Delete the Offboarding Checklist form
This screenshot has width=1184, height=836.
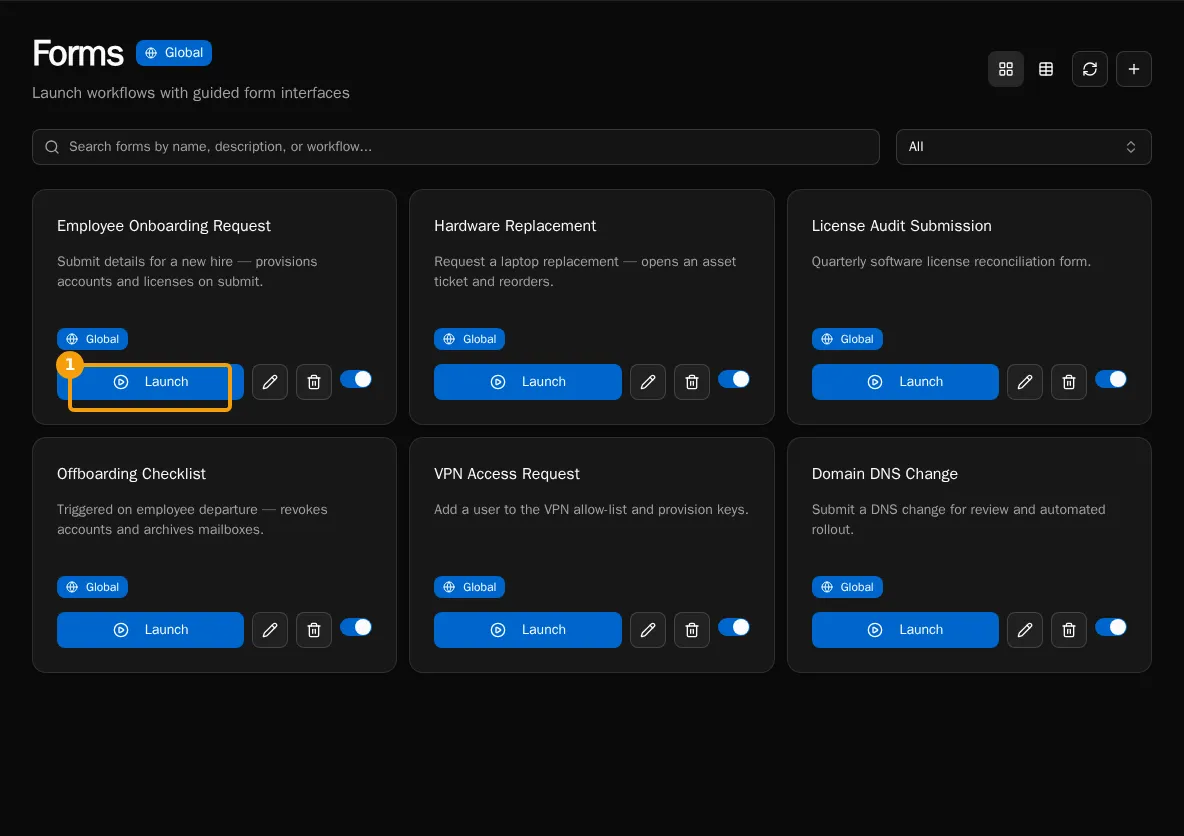pyautogui.click(x=313, y=630)
